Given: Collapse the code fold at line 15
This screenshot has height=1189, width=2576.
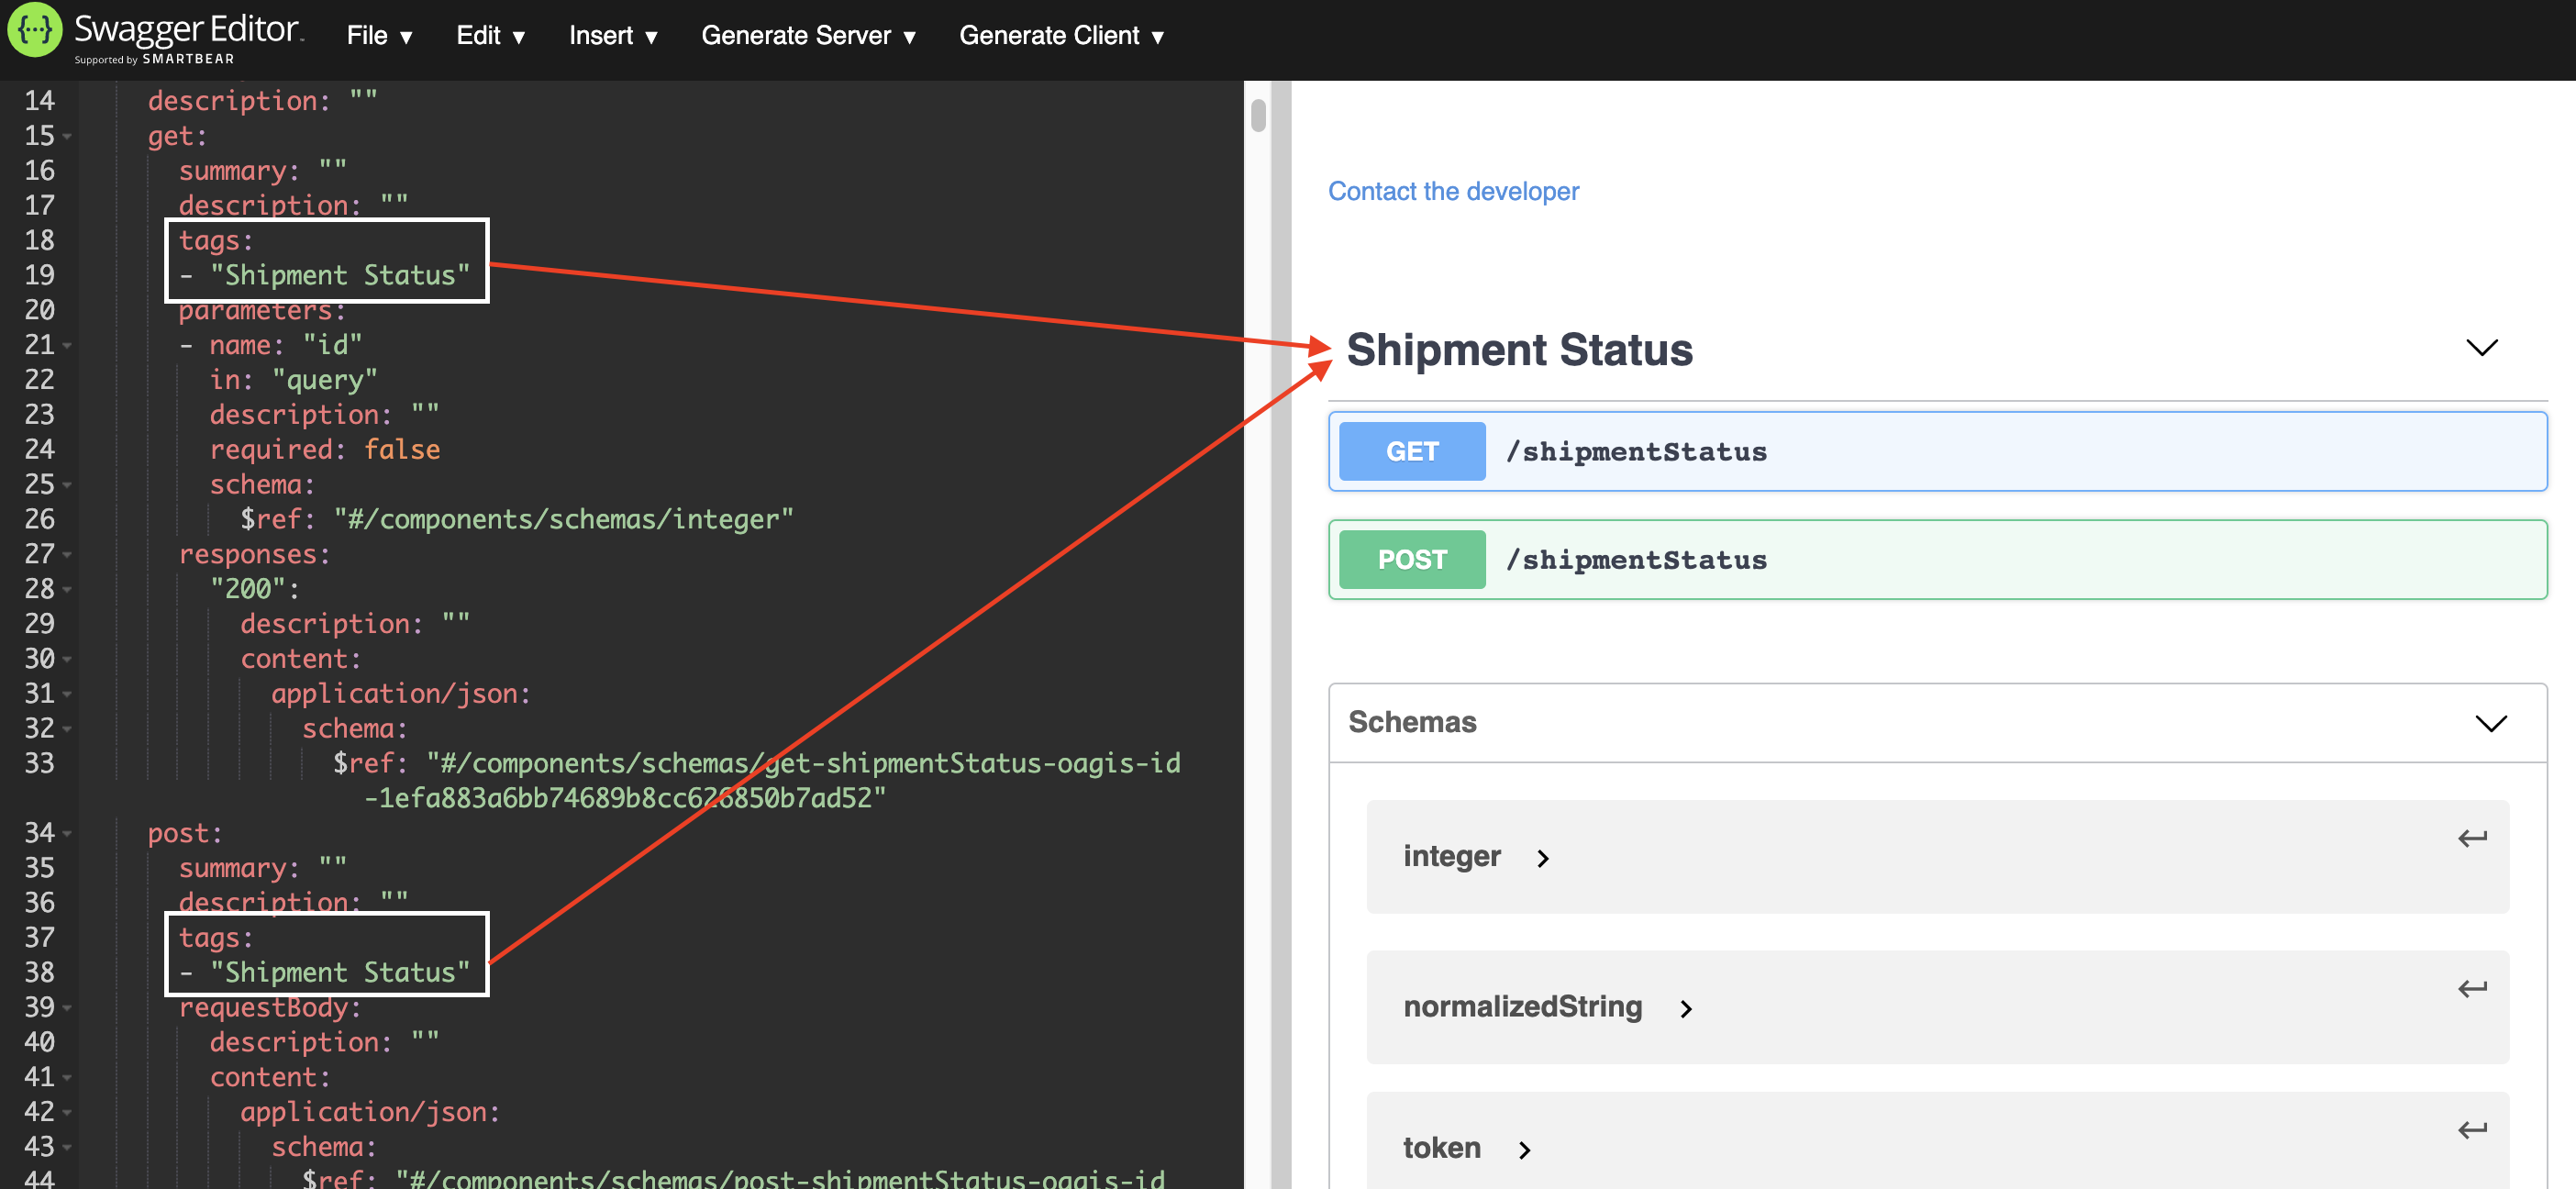Looking at the screenshot, I should tap(66, 136).
